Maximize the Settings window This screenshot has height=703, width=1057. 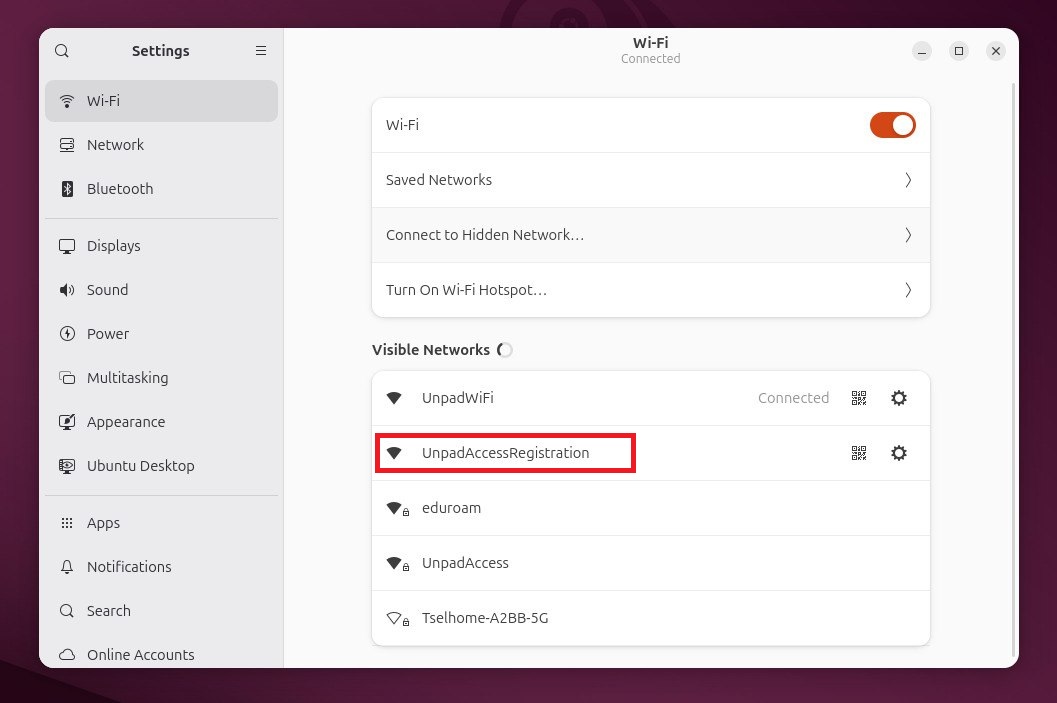(959, 51)
